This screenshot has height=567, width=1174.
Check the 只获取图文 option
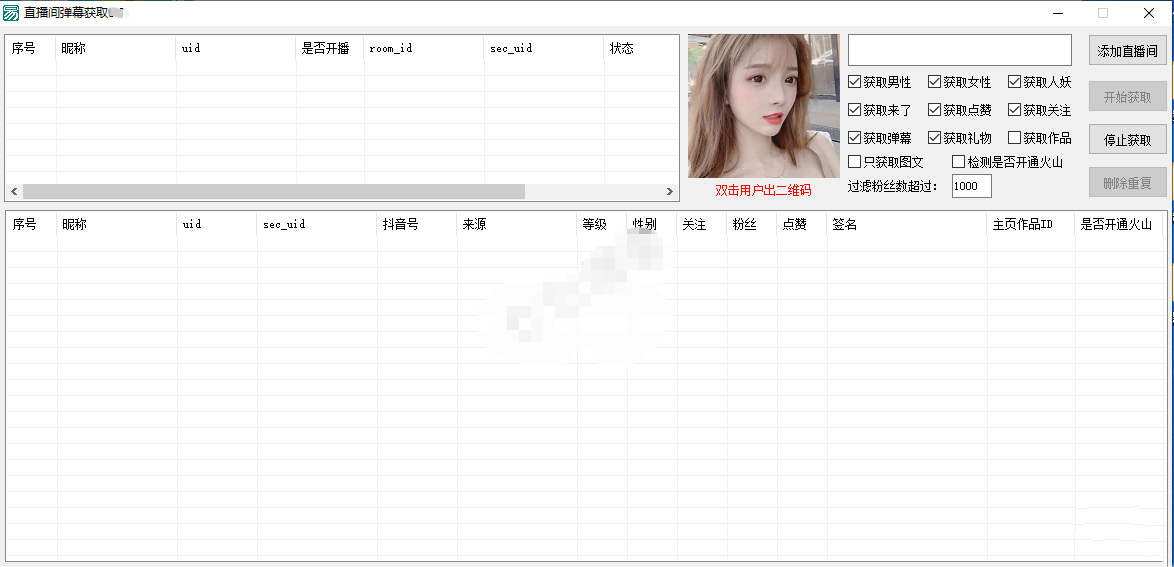(x=855, y=161)
